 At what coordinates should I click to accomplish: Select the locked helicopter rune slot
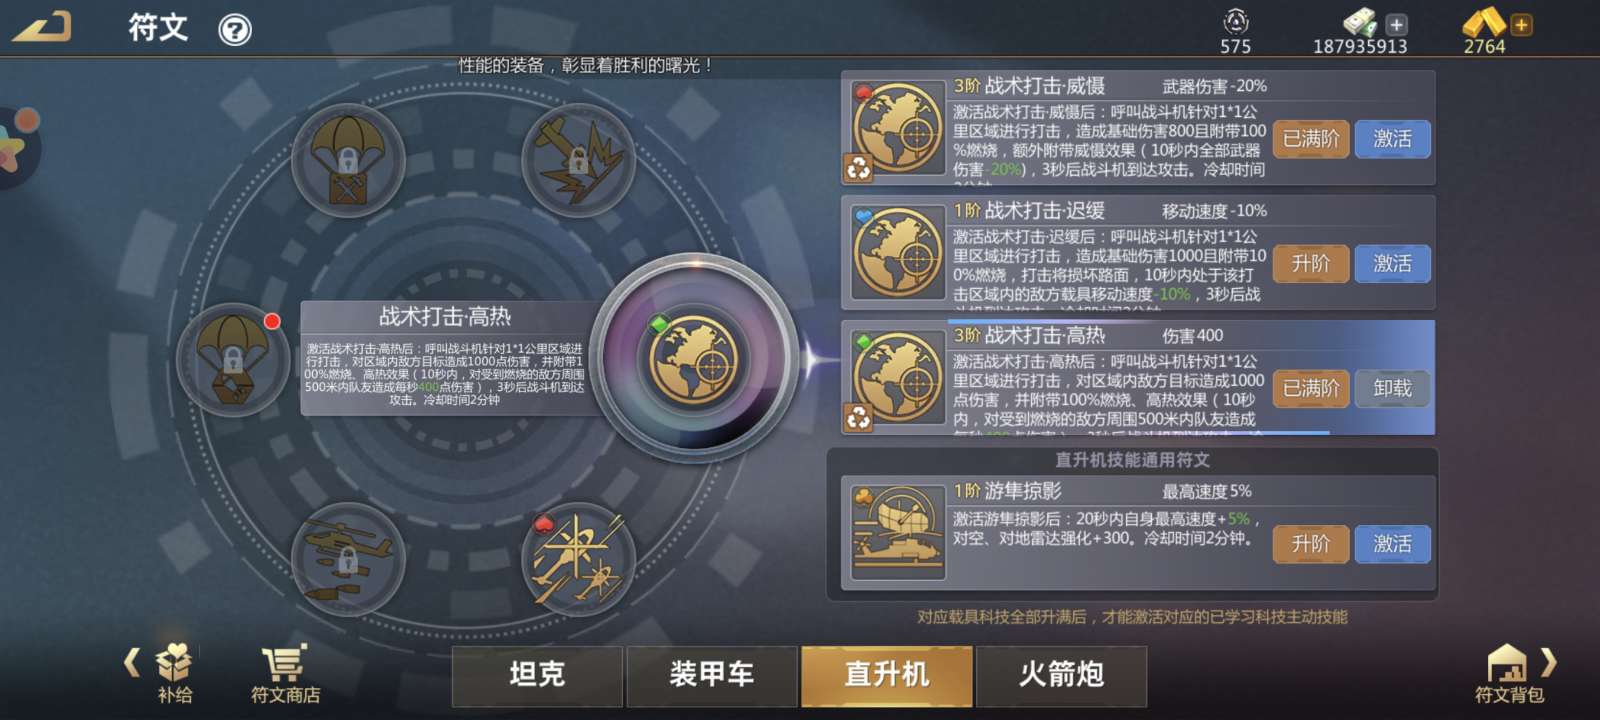(348, 559)
